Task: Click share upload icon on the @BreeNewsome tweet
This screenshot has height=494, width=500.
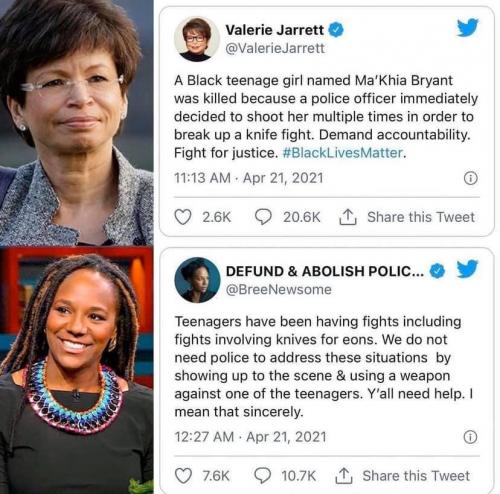Action: click(344, 476)
